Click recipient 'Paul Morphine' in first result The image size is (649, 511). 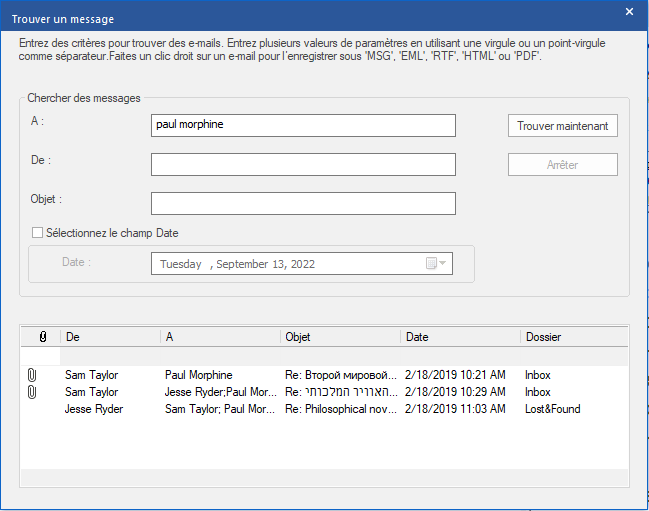tap(199, 375)
